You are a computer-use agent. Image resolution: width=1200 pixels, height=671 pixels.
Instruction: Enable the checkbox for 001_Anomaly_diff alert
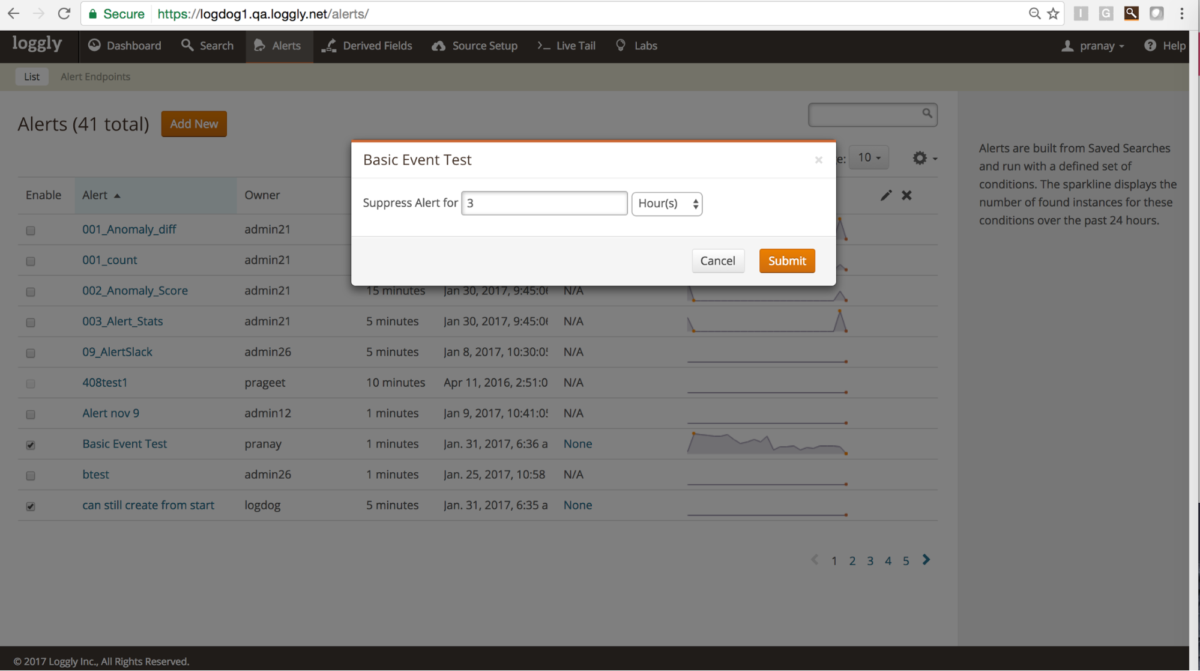30,229
